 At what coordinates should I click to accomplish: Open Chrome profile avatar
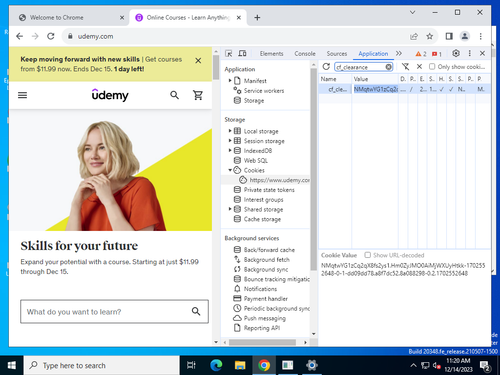pyautogui.click(x=465, y=36)
